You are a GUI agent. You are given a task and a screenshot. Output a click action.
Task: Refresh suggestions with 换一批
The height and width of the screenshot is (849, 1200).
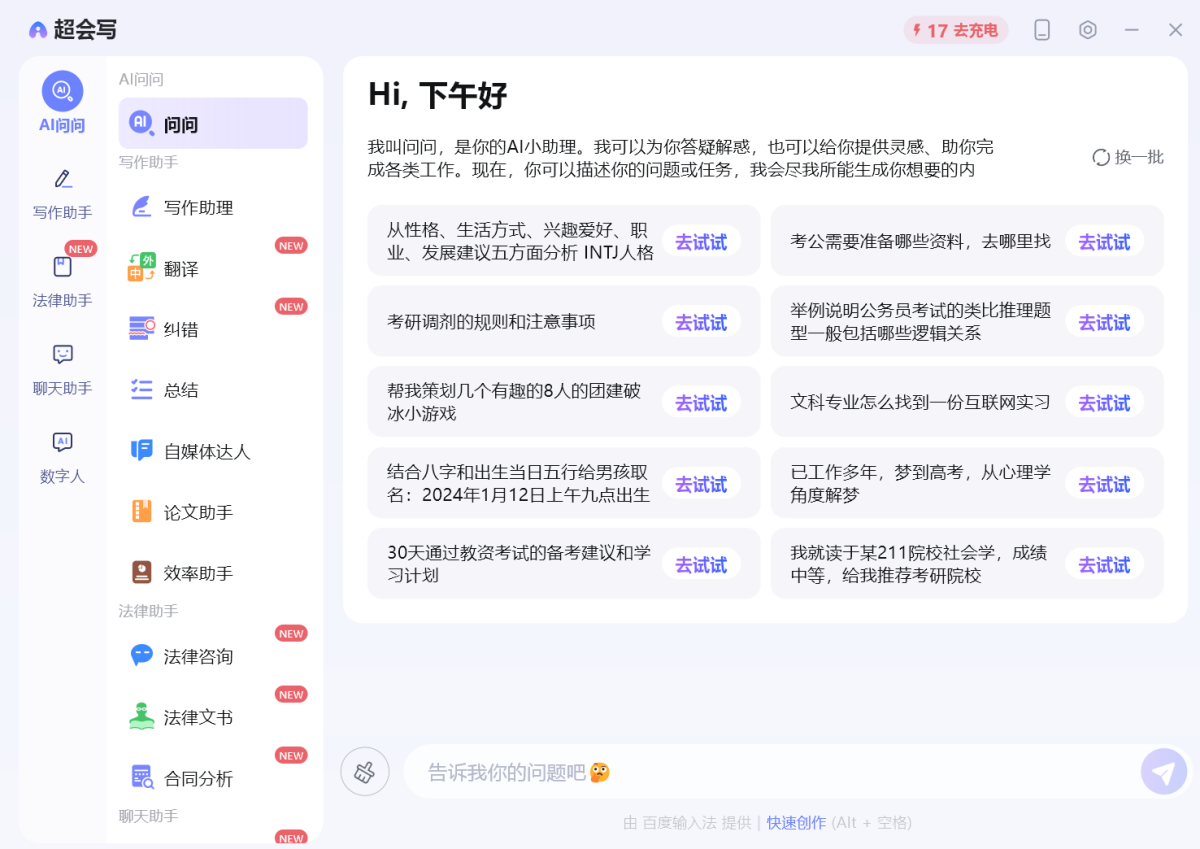1127,157
